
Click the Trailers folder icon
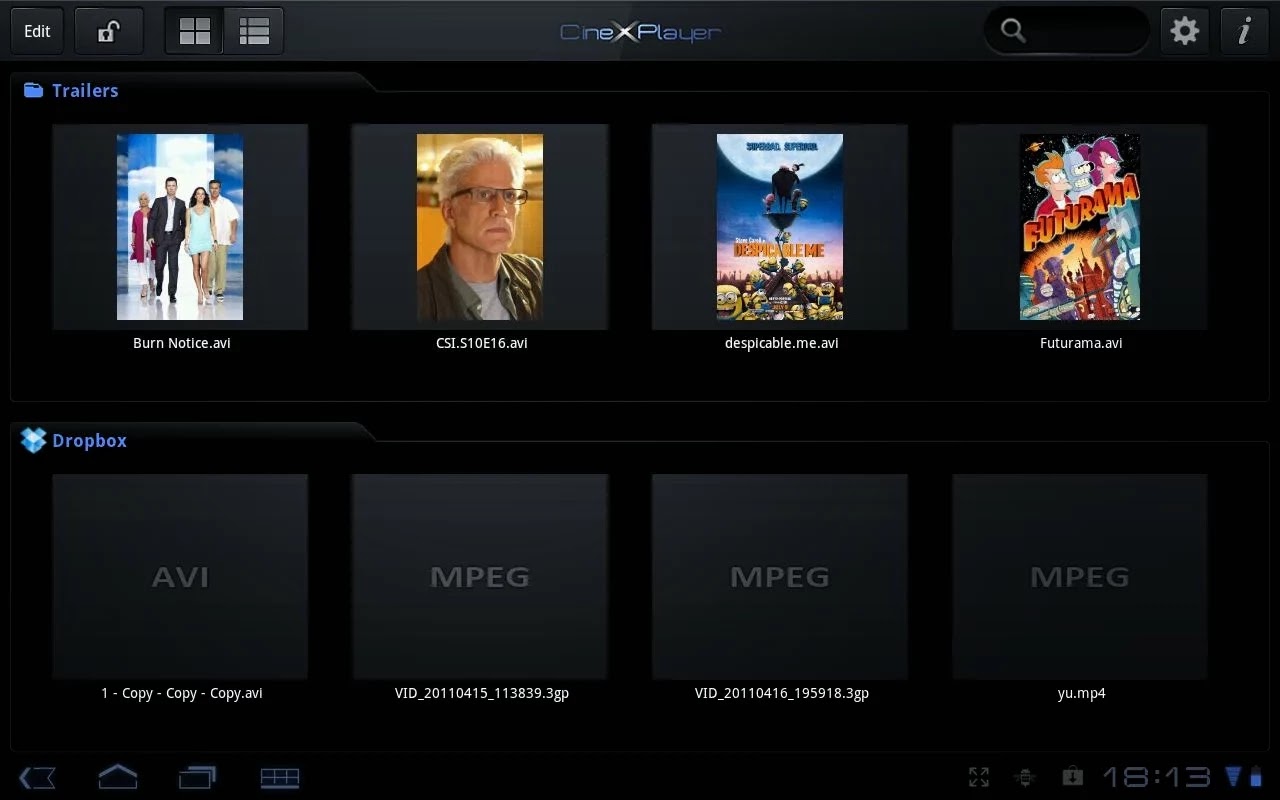[x=34, y=90]
